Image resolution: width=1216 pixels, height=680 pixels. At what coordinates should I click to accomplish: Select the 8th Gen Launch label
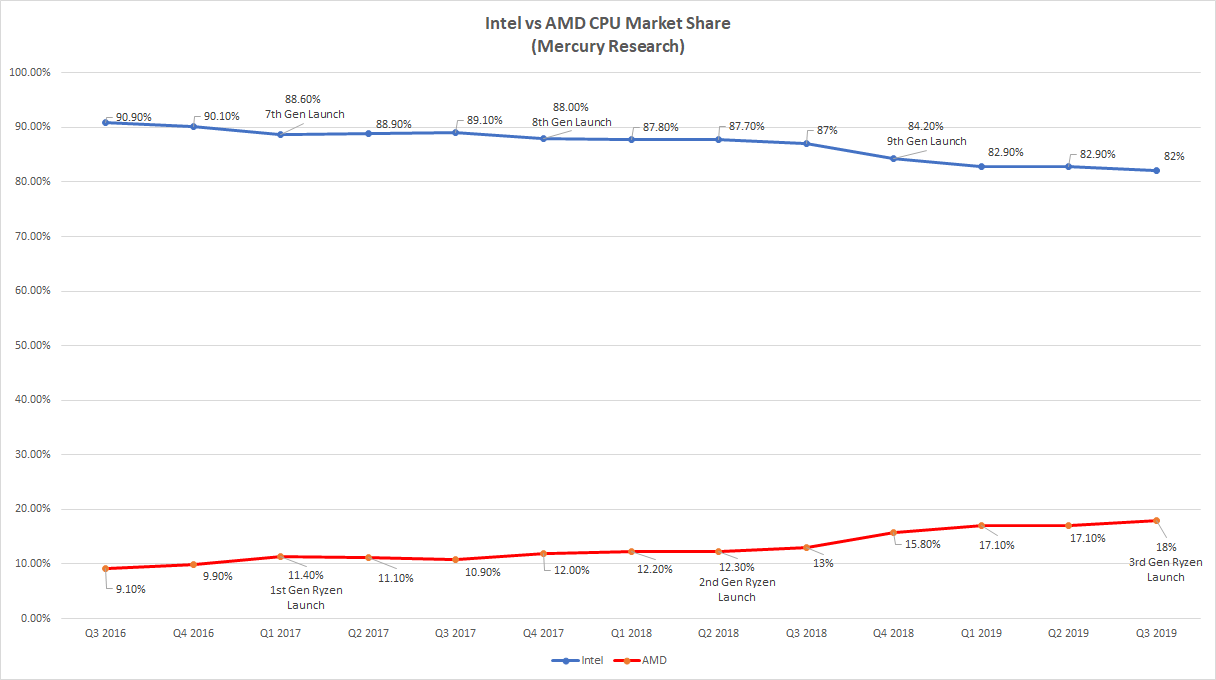(570, 122)
